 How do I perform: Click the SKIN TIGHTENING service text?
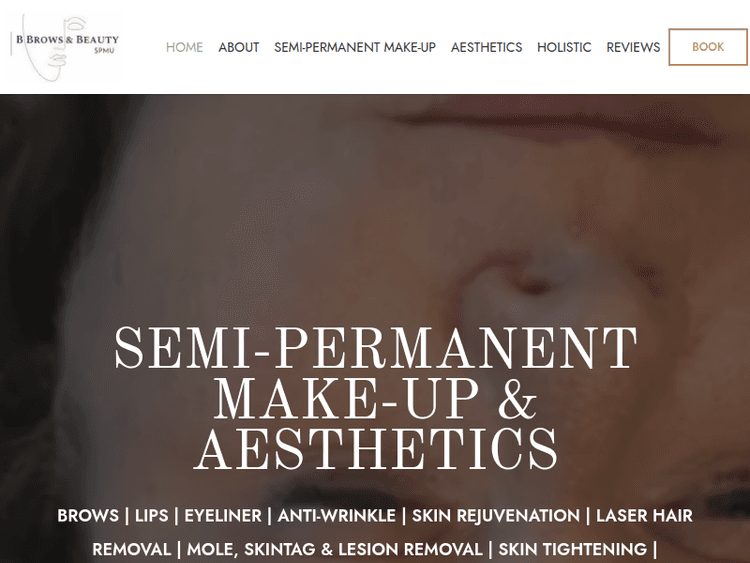pos(573,549)
